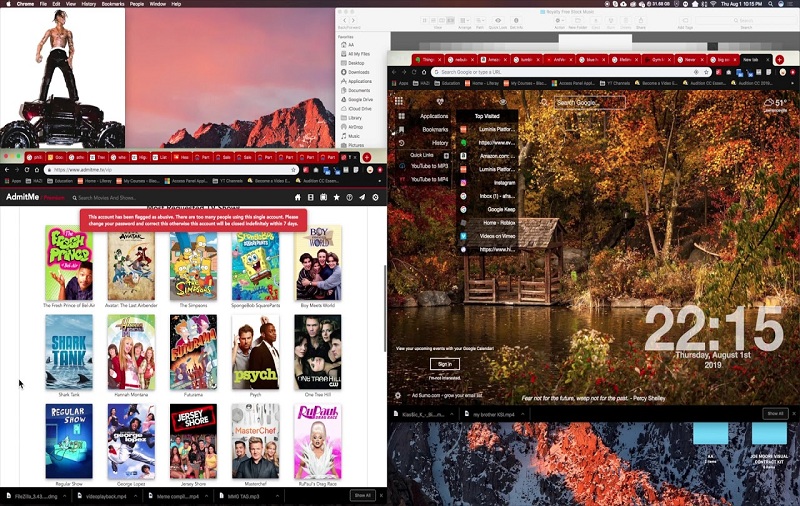Click the film strip icon in AdmitMe header
This screenshot has height=506, width=800.
(x=311, y=197)
